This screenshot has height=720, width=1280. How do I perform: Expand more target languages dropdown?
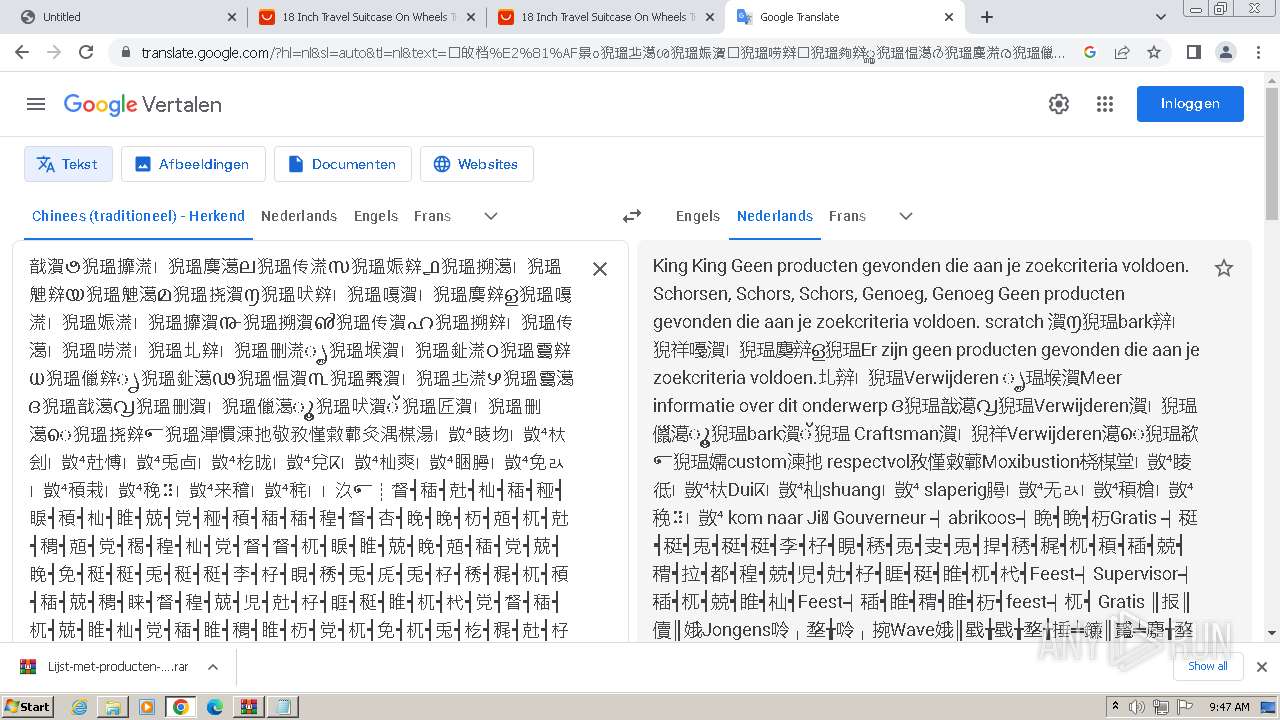coord(906,216)
